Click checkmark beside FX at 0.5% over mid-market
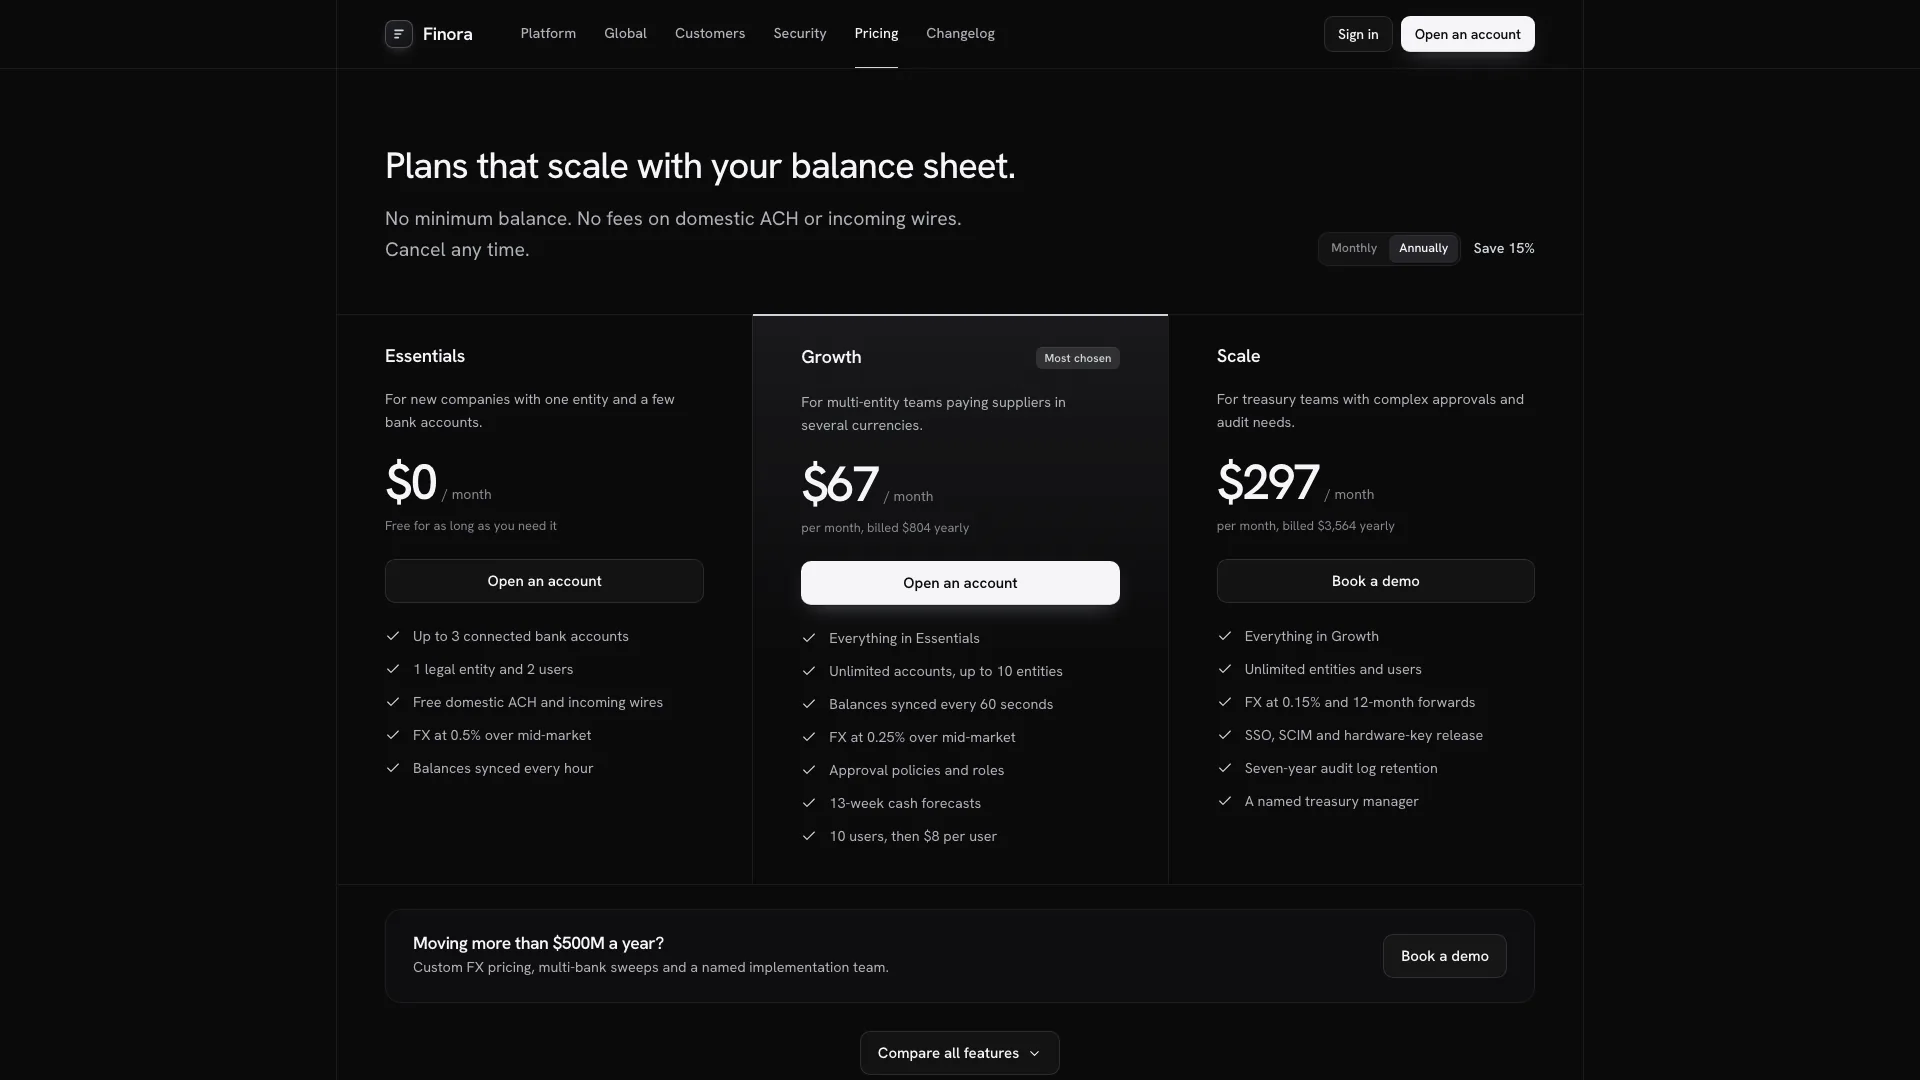The width and height of the screenshot is (1920, 1080). click(x=393, y=735)
